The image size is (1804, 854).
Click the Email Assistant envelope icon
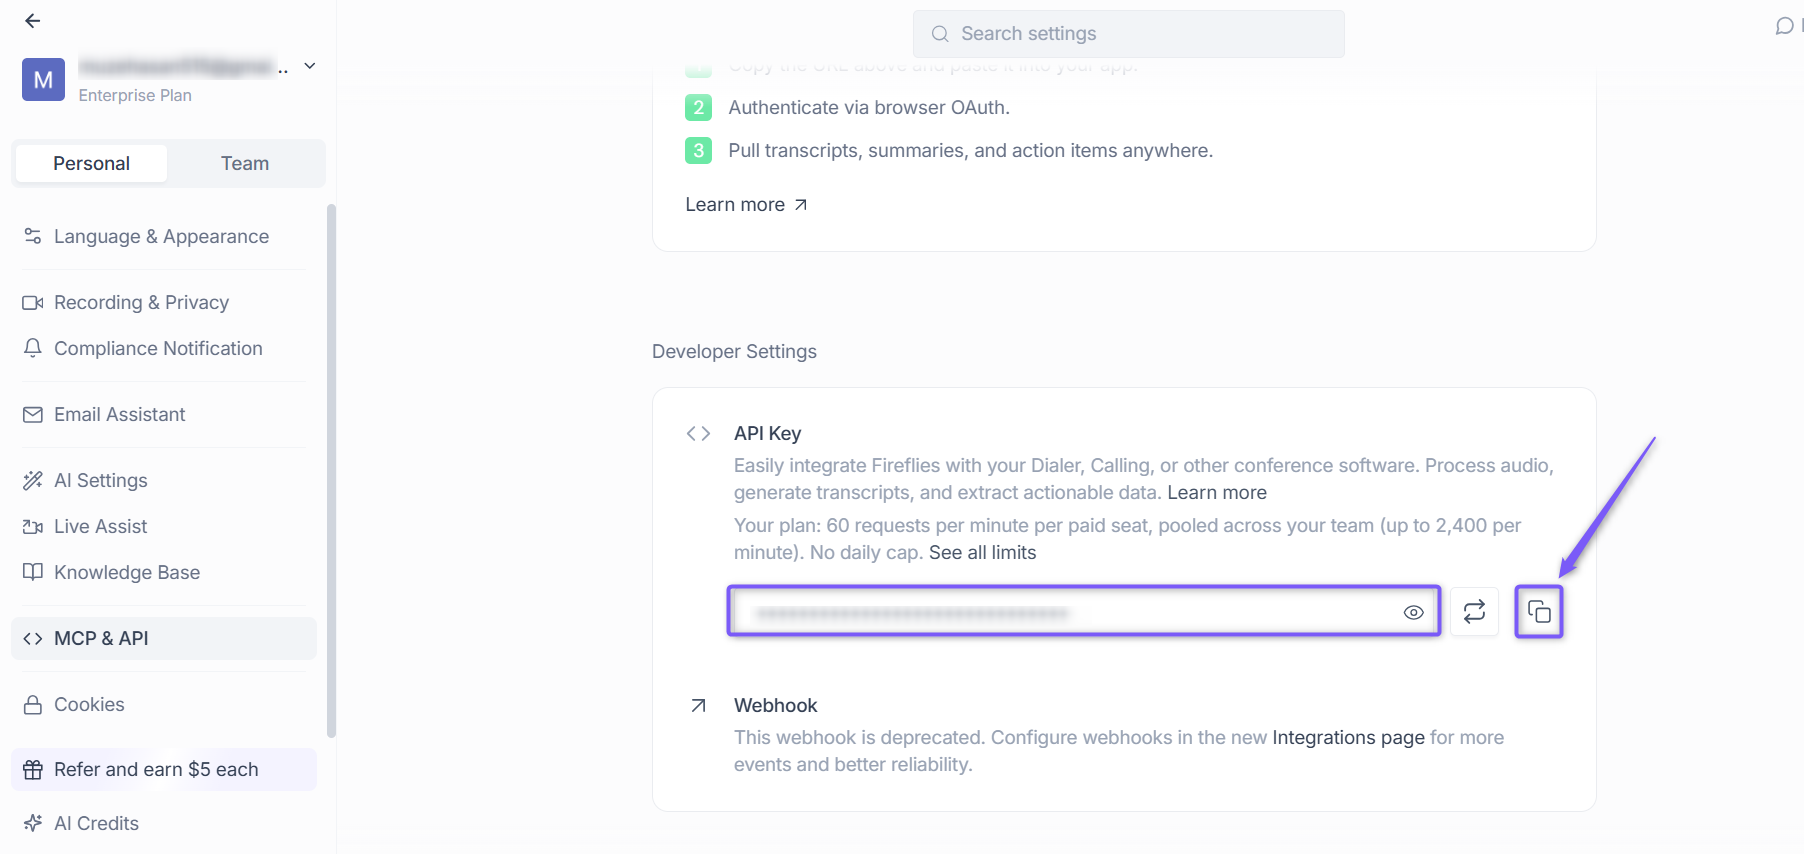tap(33, 415)
